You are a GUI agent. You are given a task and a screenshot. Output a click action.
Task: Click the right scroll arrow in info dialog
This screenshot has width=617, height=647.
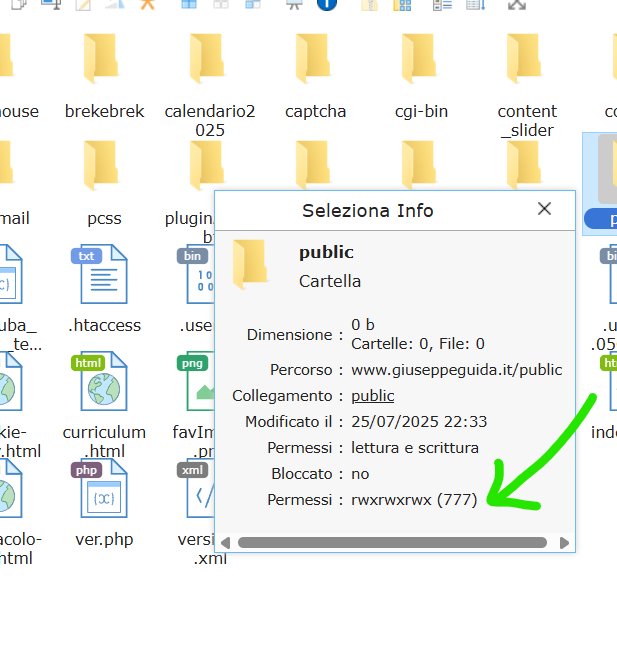coord(564,543)
